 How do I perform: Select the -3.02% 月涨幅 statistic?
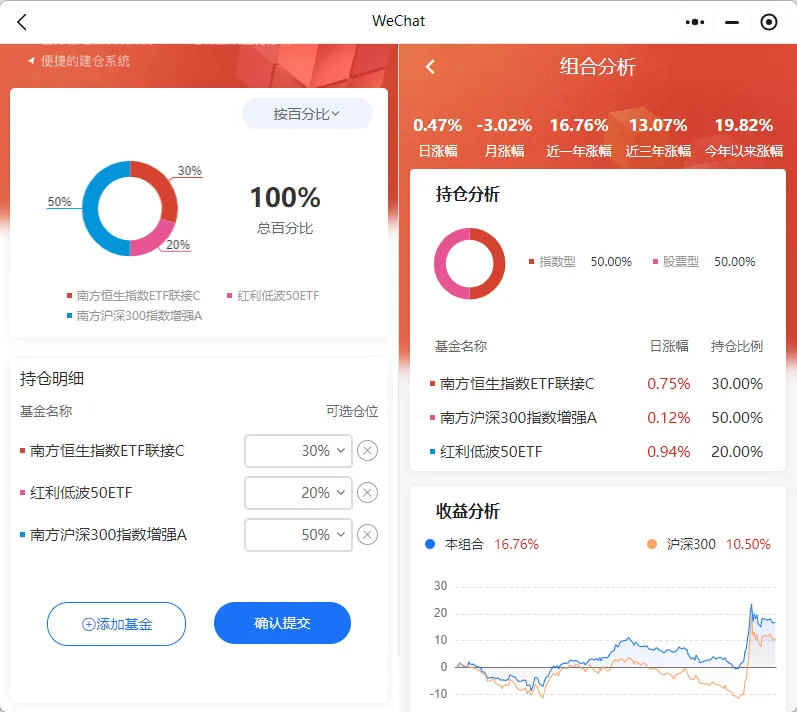pyautogui.click(x=504, y=137)
